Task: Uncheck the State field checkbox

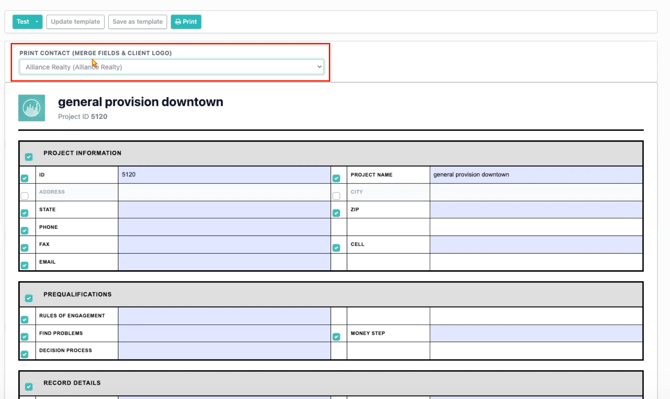Action: coord(25,213)
